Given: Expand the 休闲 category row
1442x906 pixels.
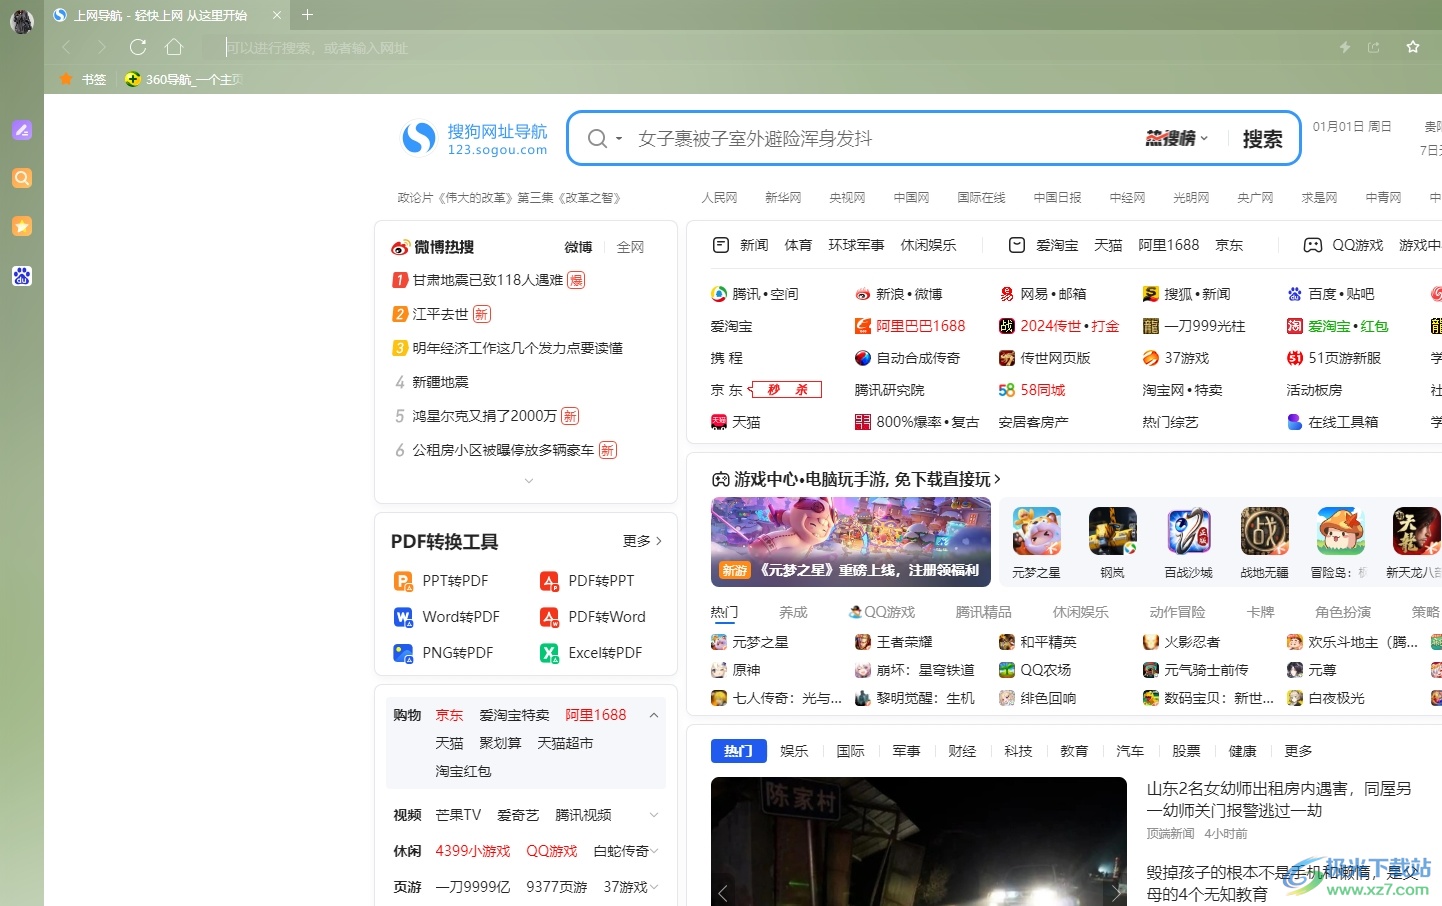Looking at the screenshot, I should (x=654, y=851).
